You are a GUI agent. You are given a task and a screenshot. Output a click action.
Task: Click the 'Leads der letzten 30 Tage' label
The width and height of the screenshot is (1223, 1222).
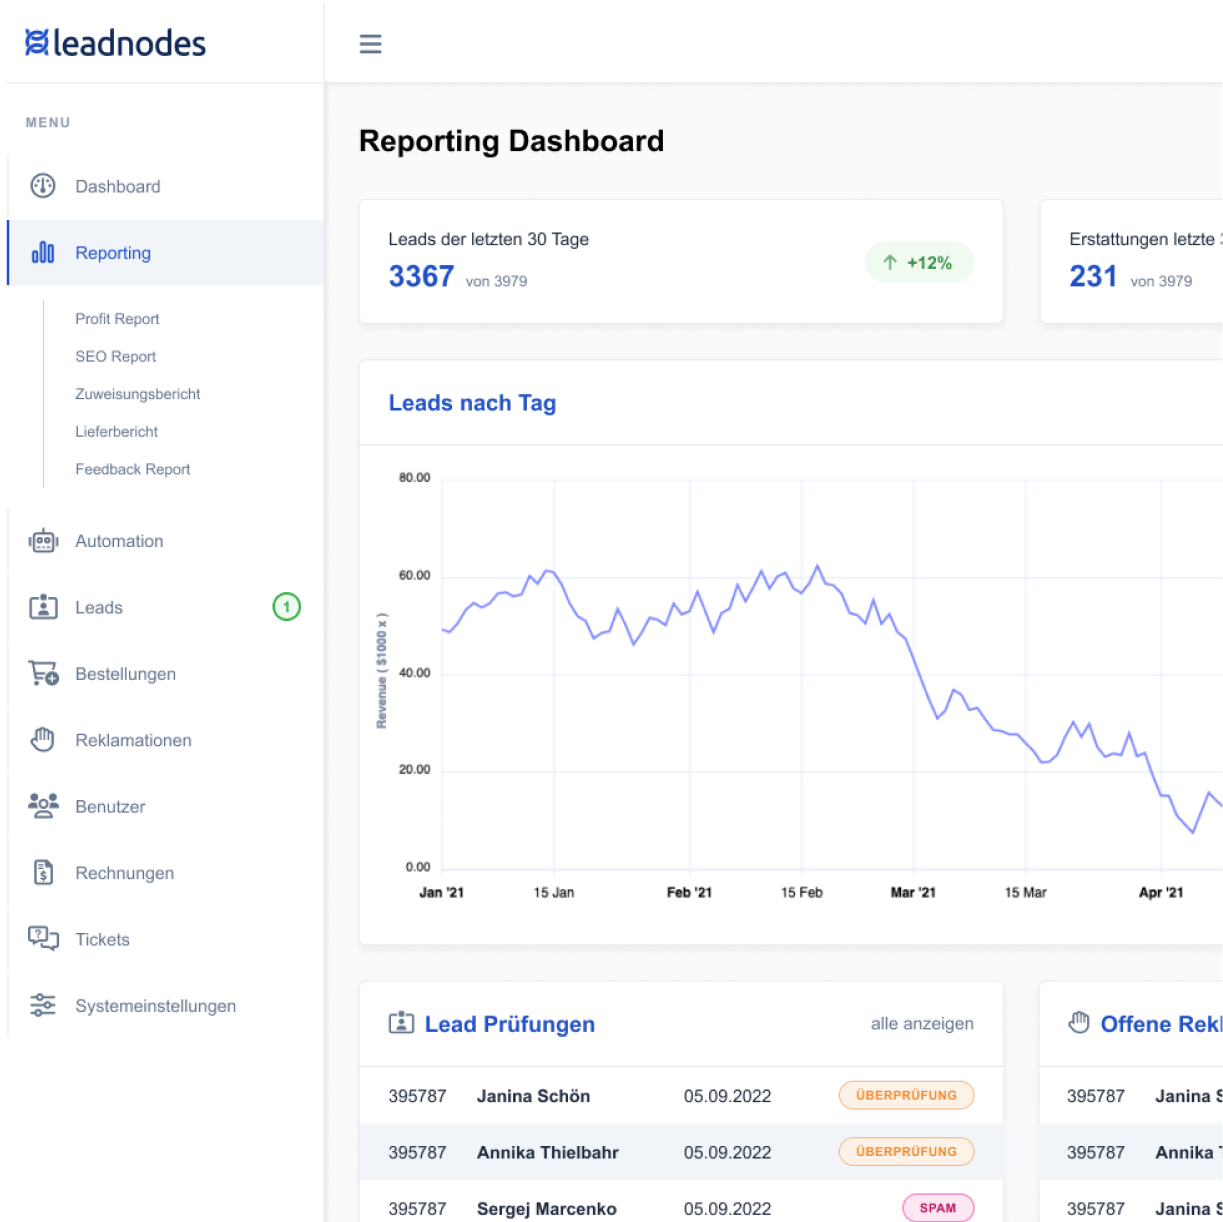pyautogui.click(x=488, y=239)
